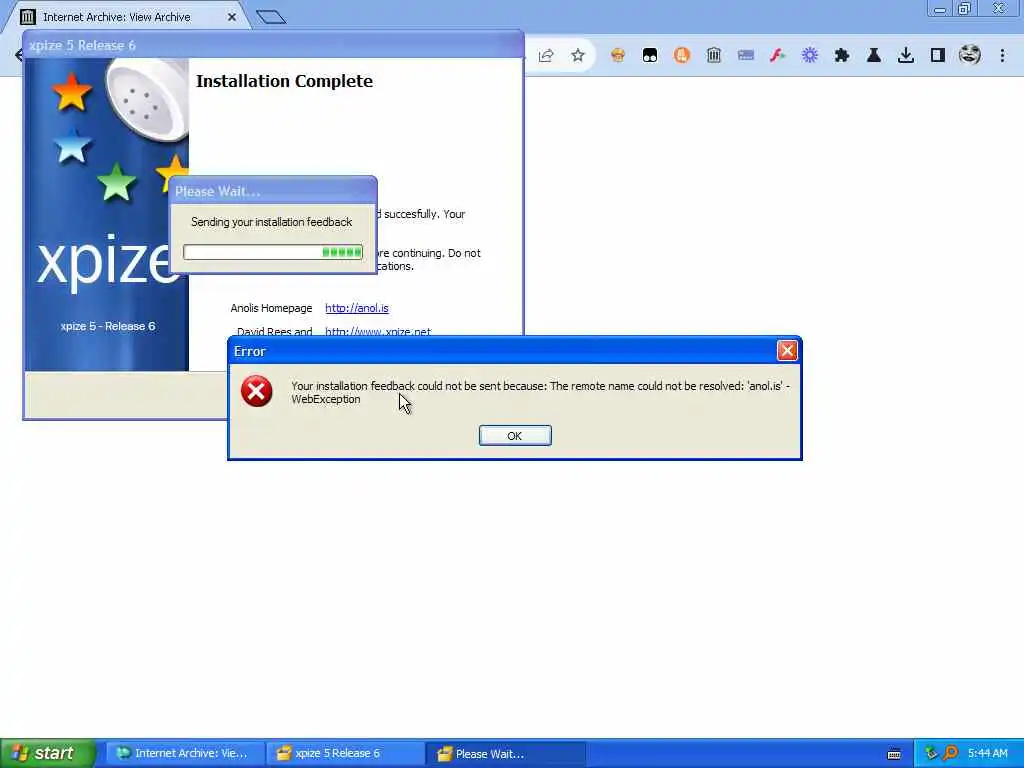
Task: Close the Internet Archive browser tab
Action: point(232,17)
